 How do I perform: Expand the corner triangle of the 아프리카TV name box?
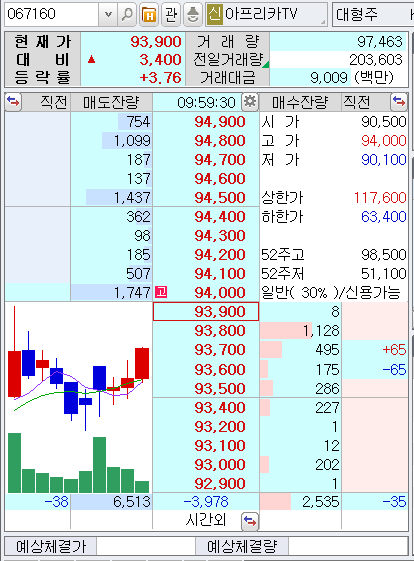[x=323, y=22]
